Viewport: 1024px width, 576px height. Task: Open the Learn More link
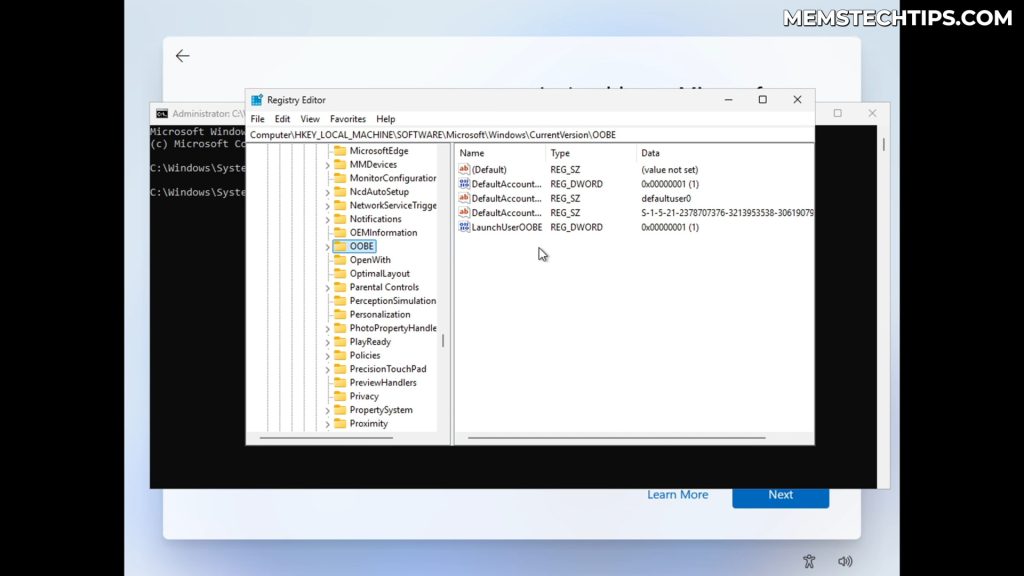678,494
